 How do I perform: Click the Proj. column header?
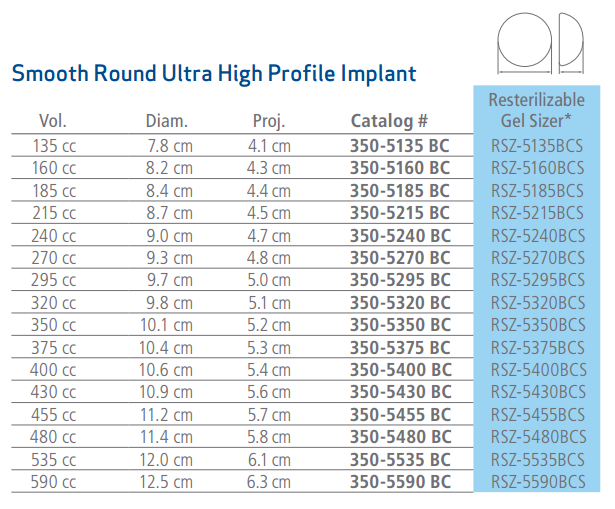tap(269, 122)
